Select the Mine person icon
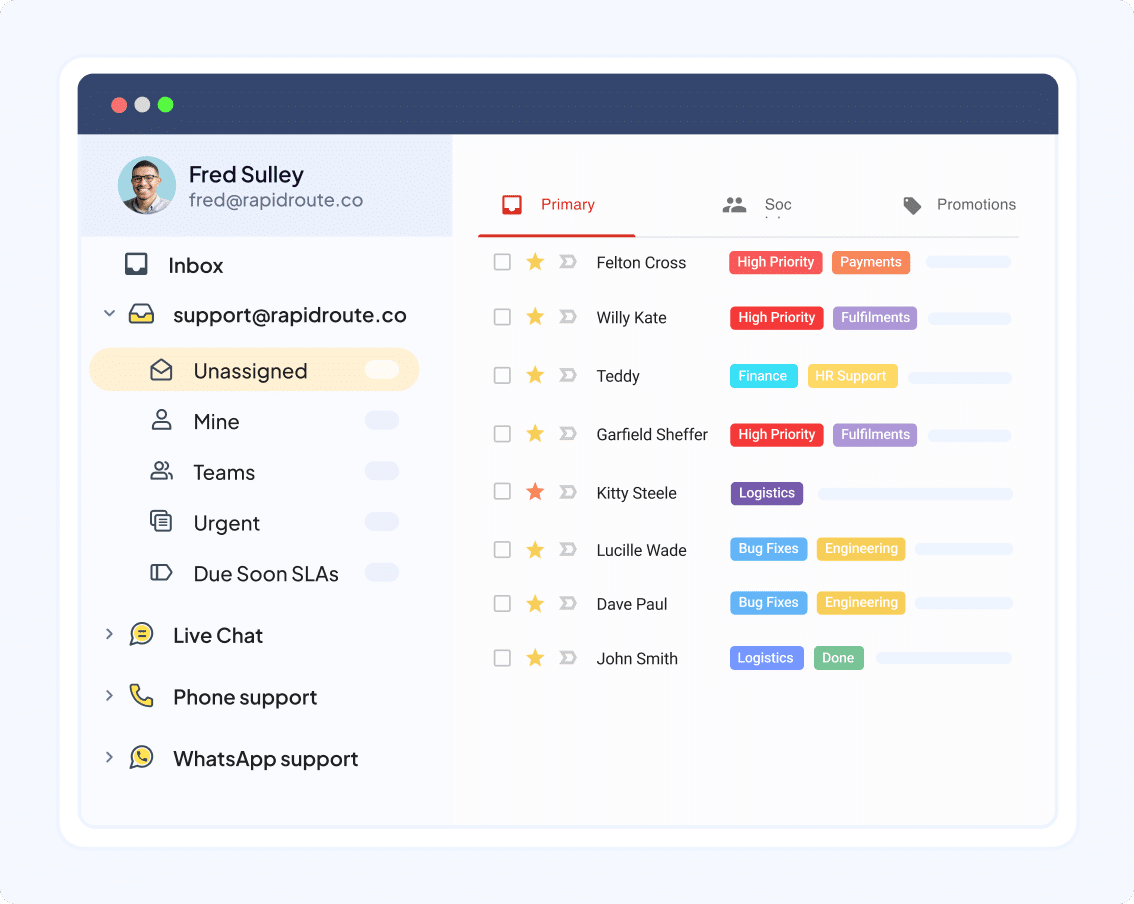This screenshot has height=904, width=1134. pos(161,421)
